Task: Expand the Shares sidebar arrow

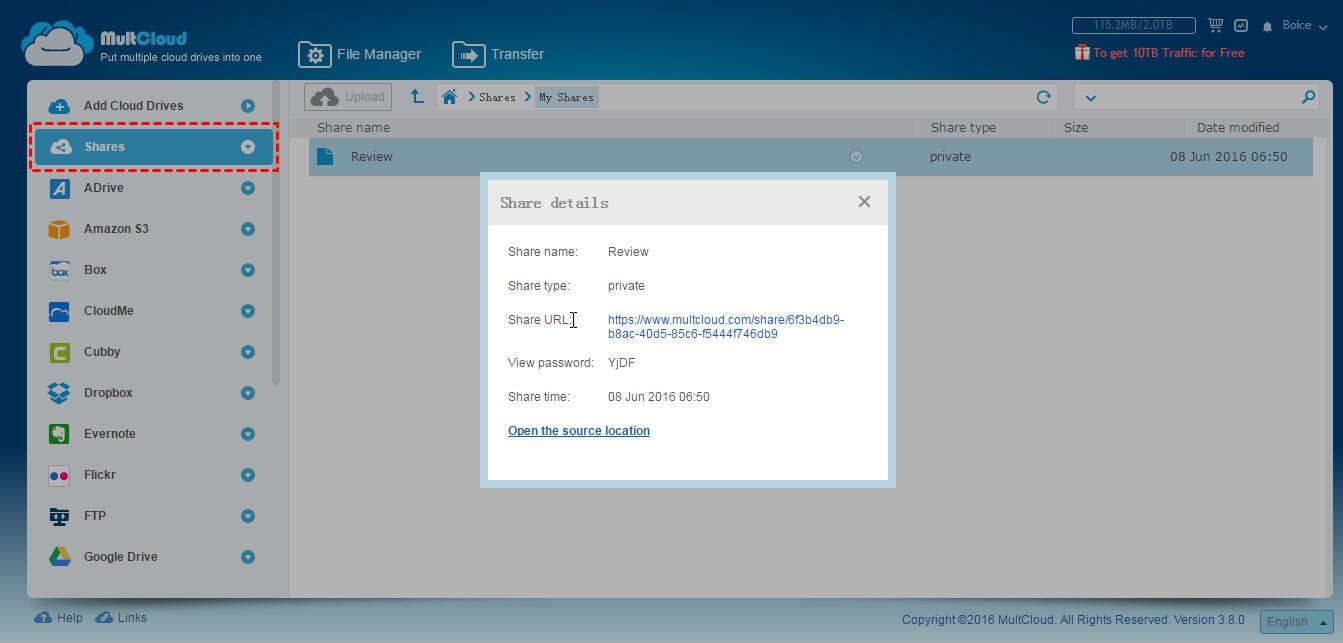Action: 247,147
